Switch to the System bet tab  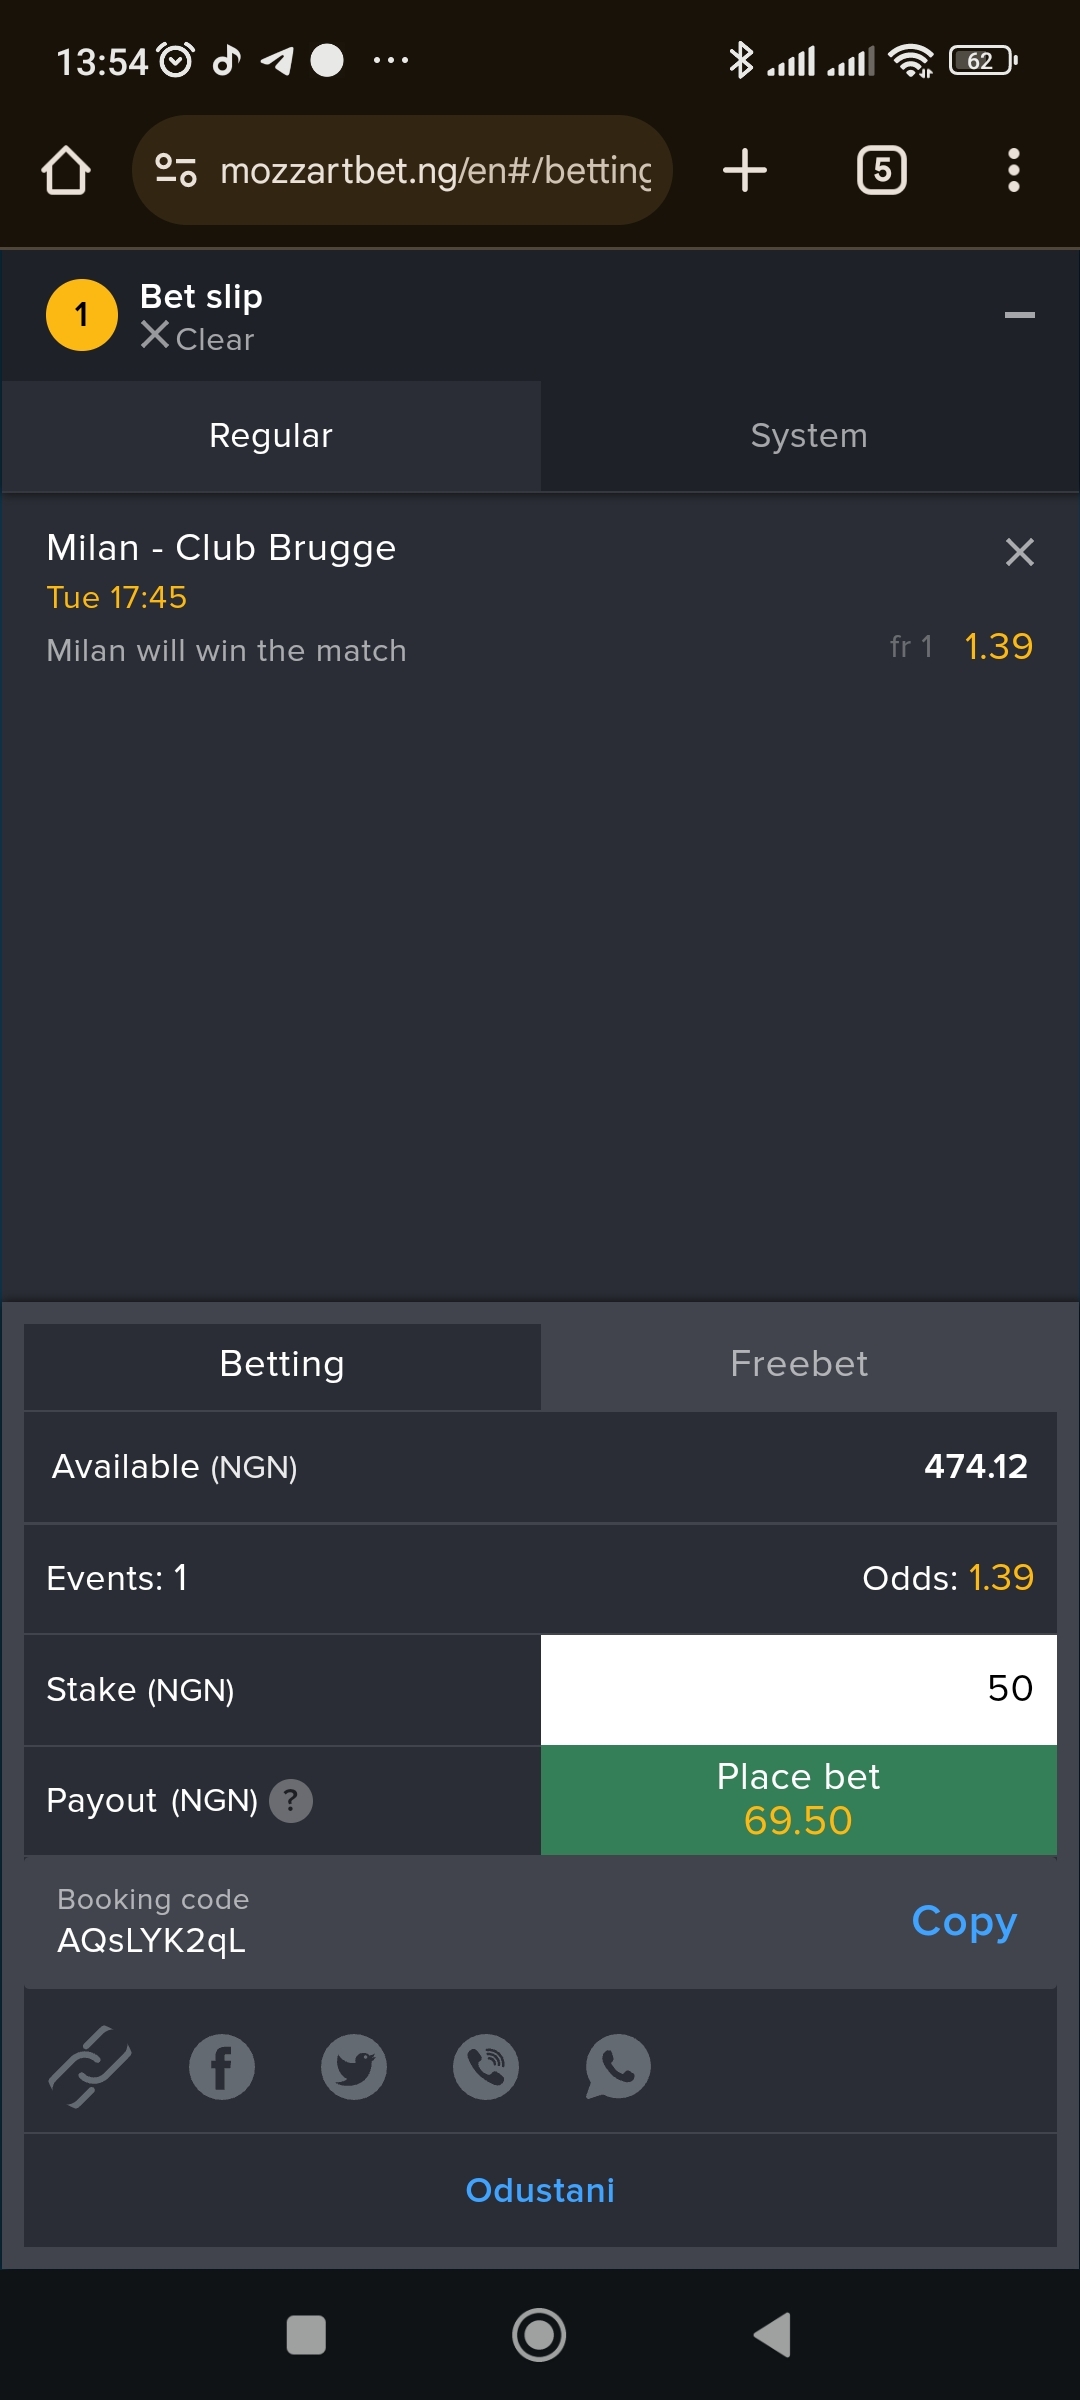(x=808, y=435)
